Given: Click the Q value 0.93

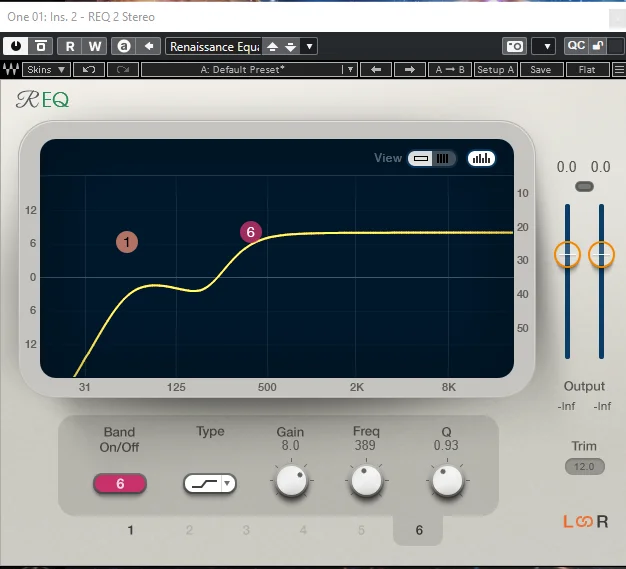Looking at the screenshot, I should [446, 445].
